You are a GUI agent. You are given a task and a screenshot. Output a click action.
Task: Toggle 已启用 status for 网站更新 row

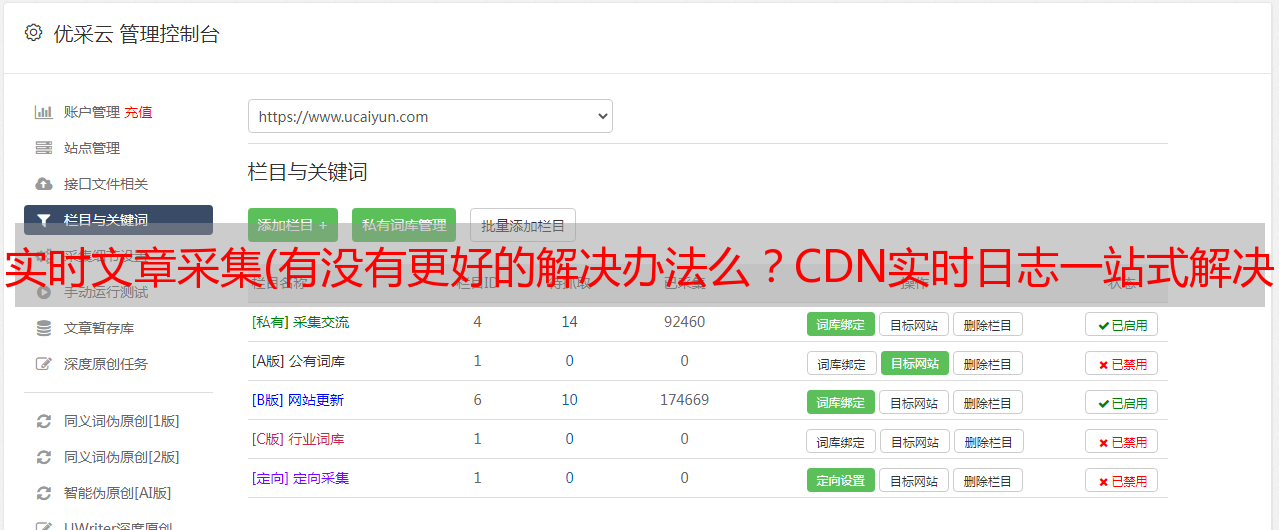[1122, 402]
